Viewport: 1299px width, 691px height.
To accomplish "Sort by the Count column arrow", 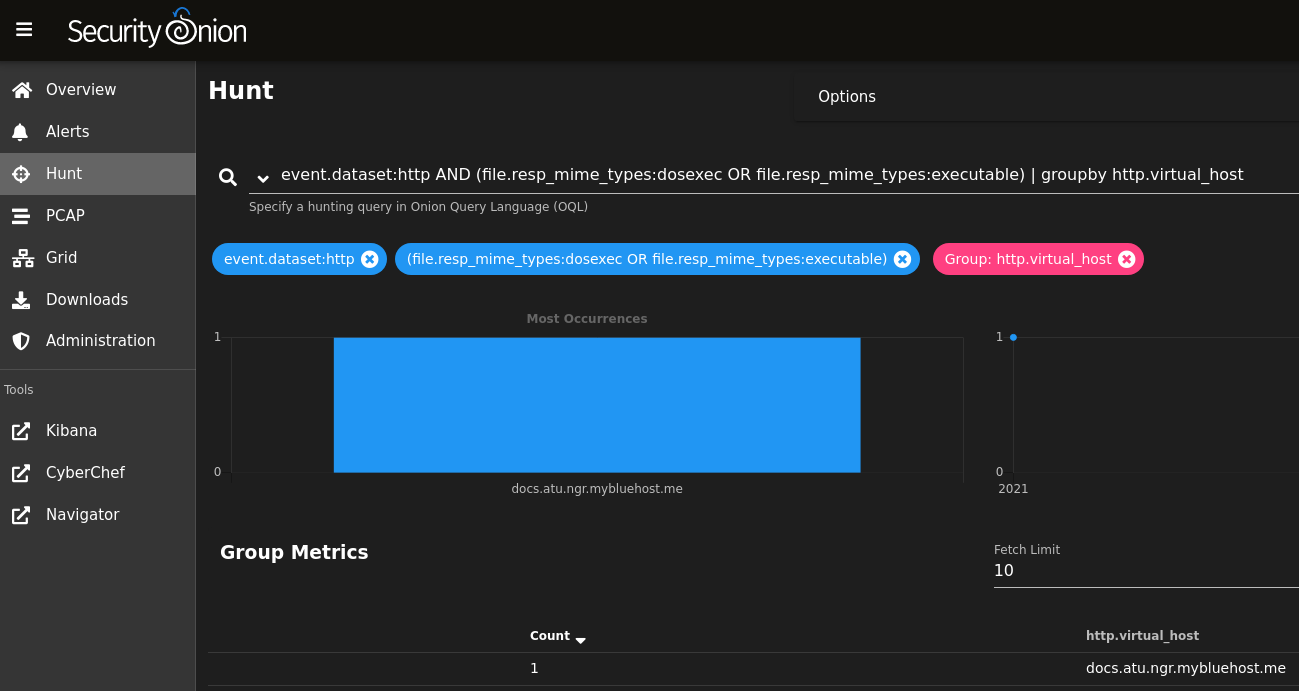I will coord(581,640).
